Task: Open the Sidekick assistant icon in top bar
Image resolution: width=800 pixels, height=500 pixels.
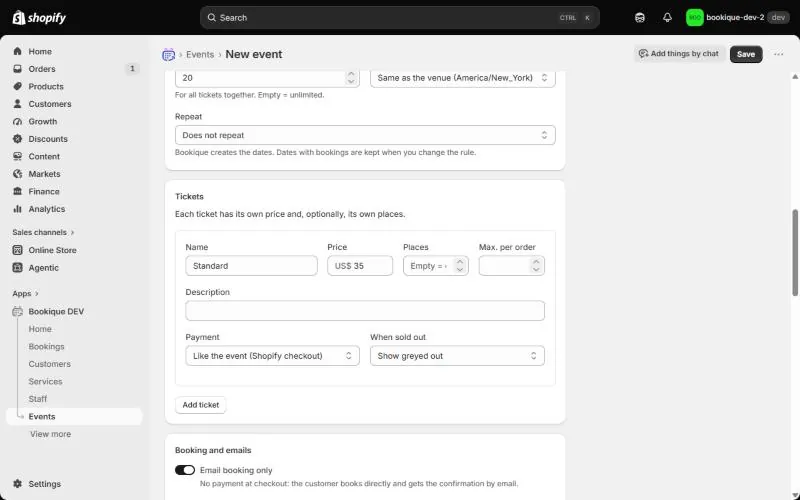Action: (640, 18)
